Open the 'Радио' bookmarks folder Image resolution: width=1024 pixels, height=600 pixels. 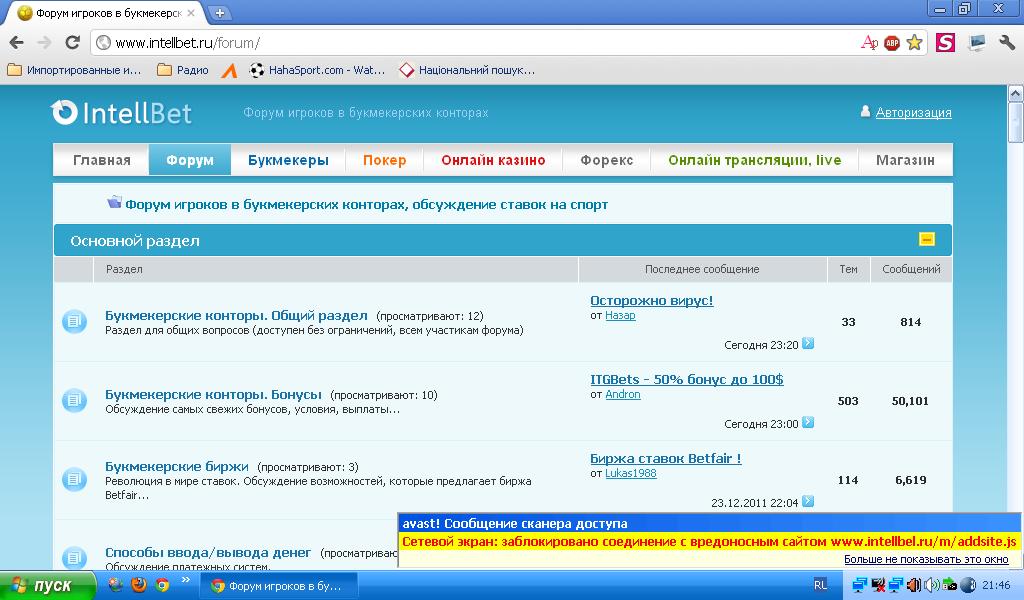click(183, 70)
